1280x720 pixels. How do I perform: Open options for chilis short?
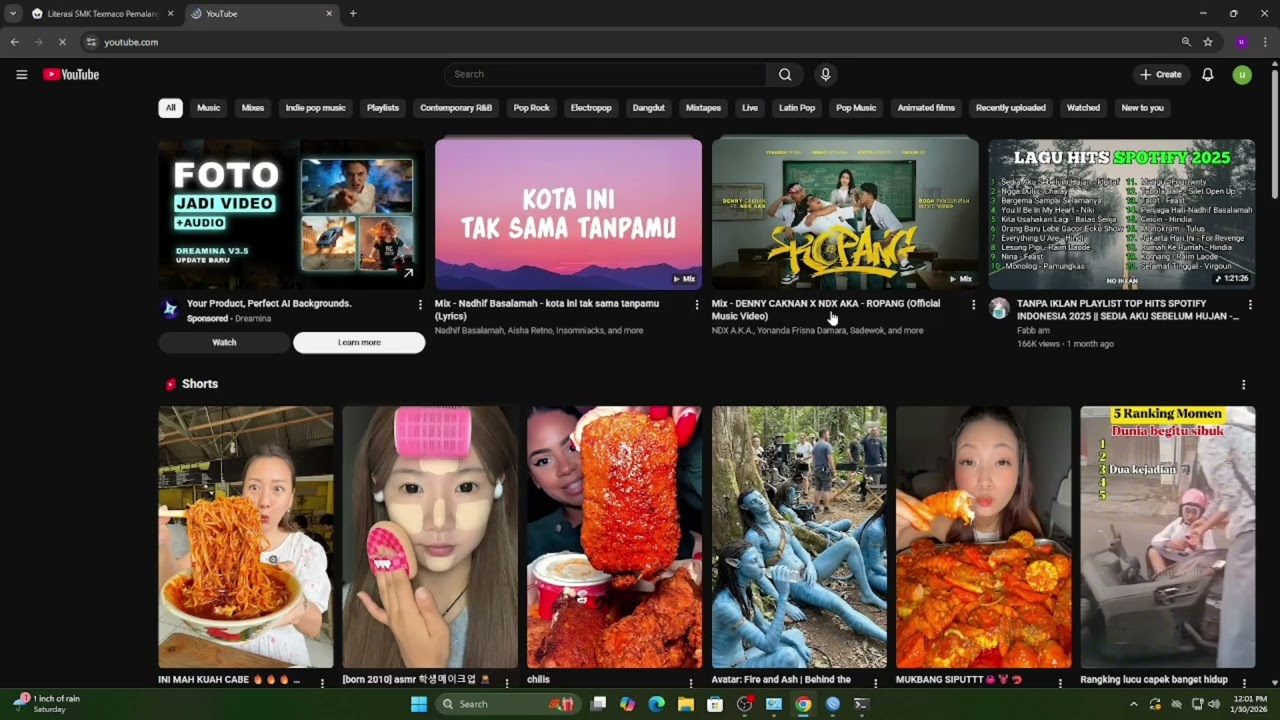(x=691, y=683)
